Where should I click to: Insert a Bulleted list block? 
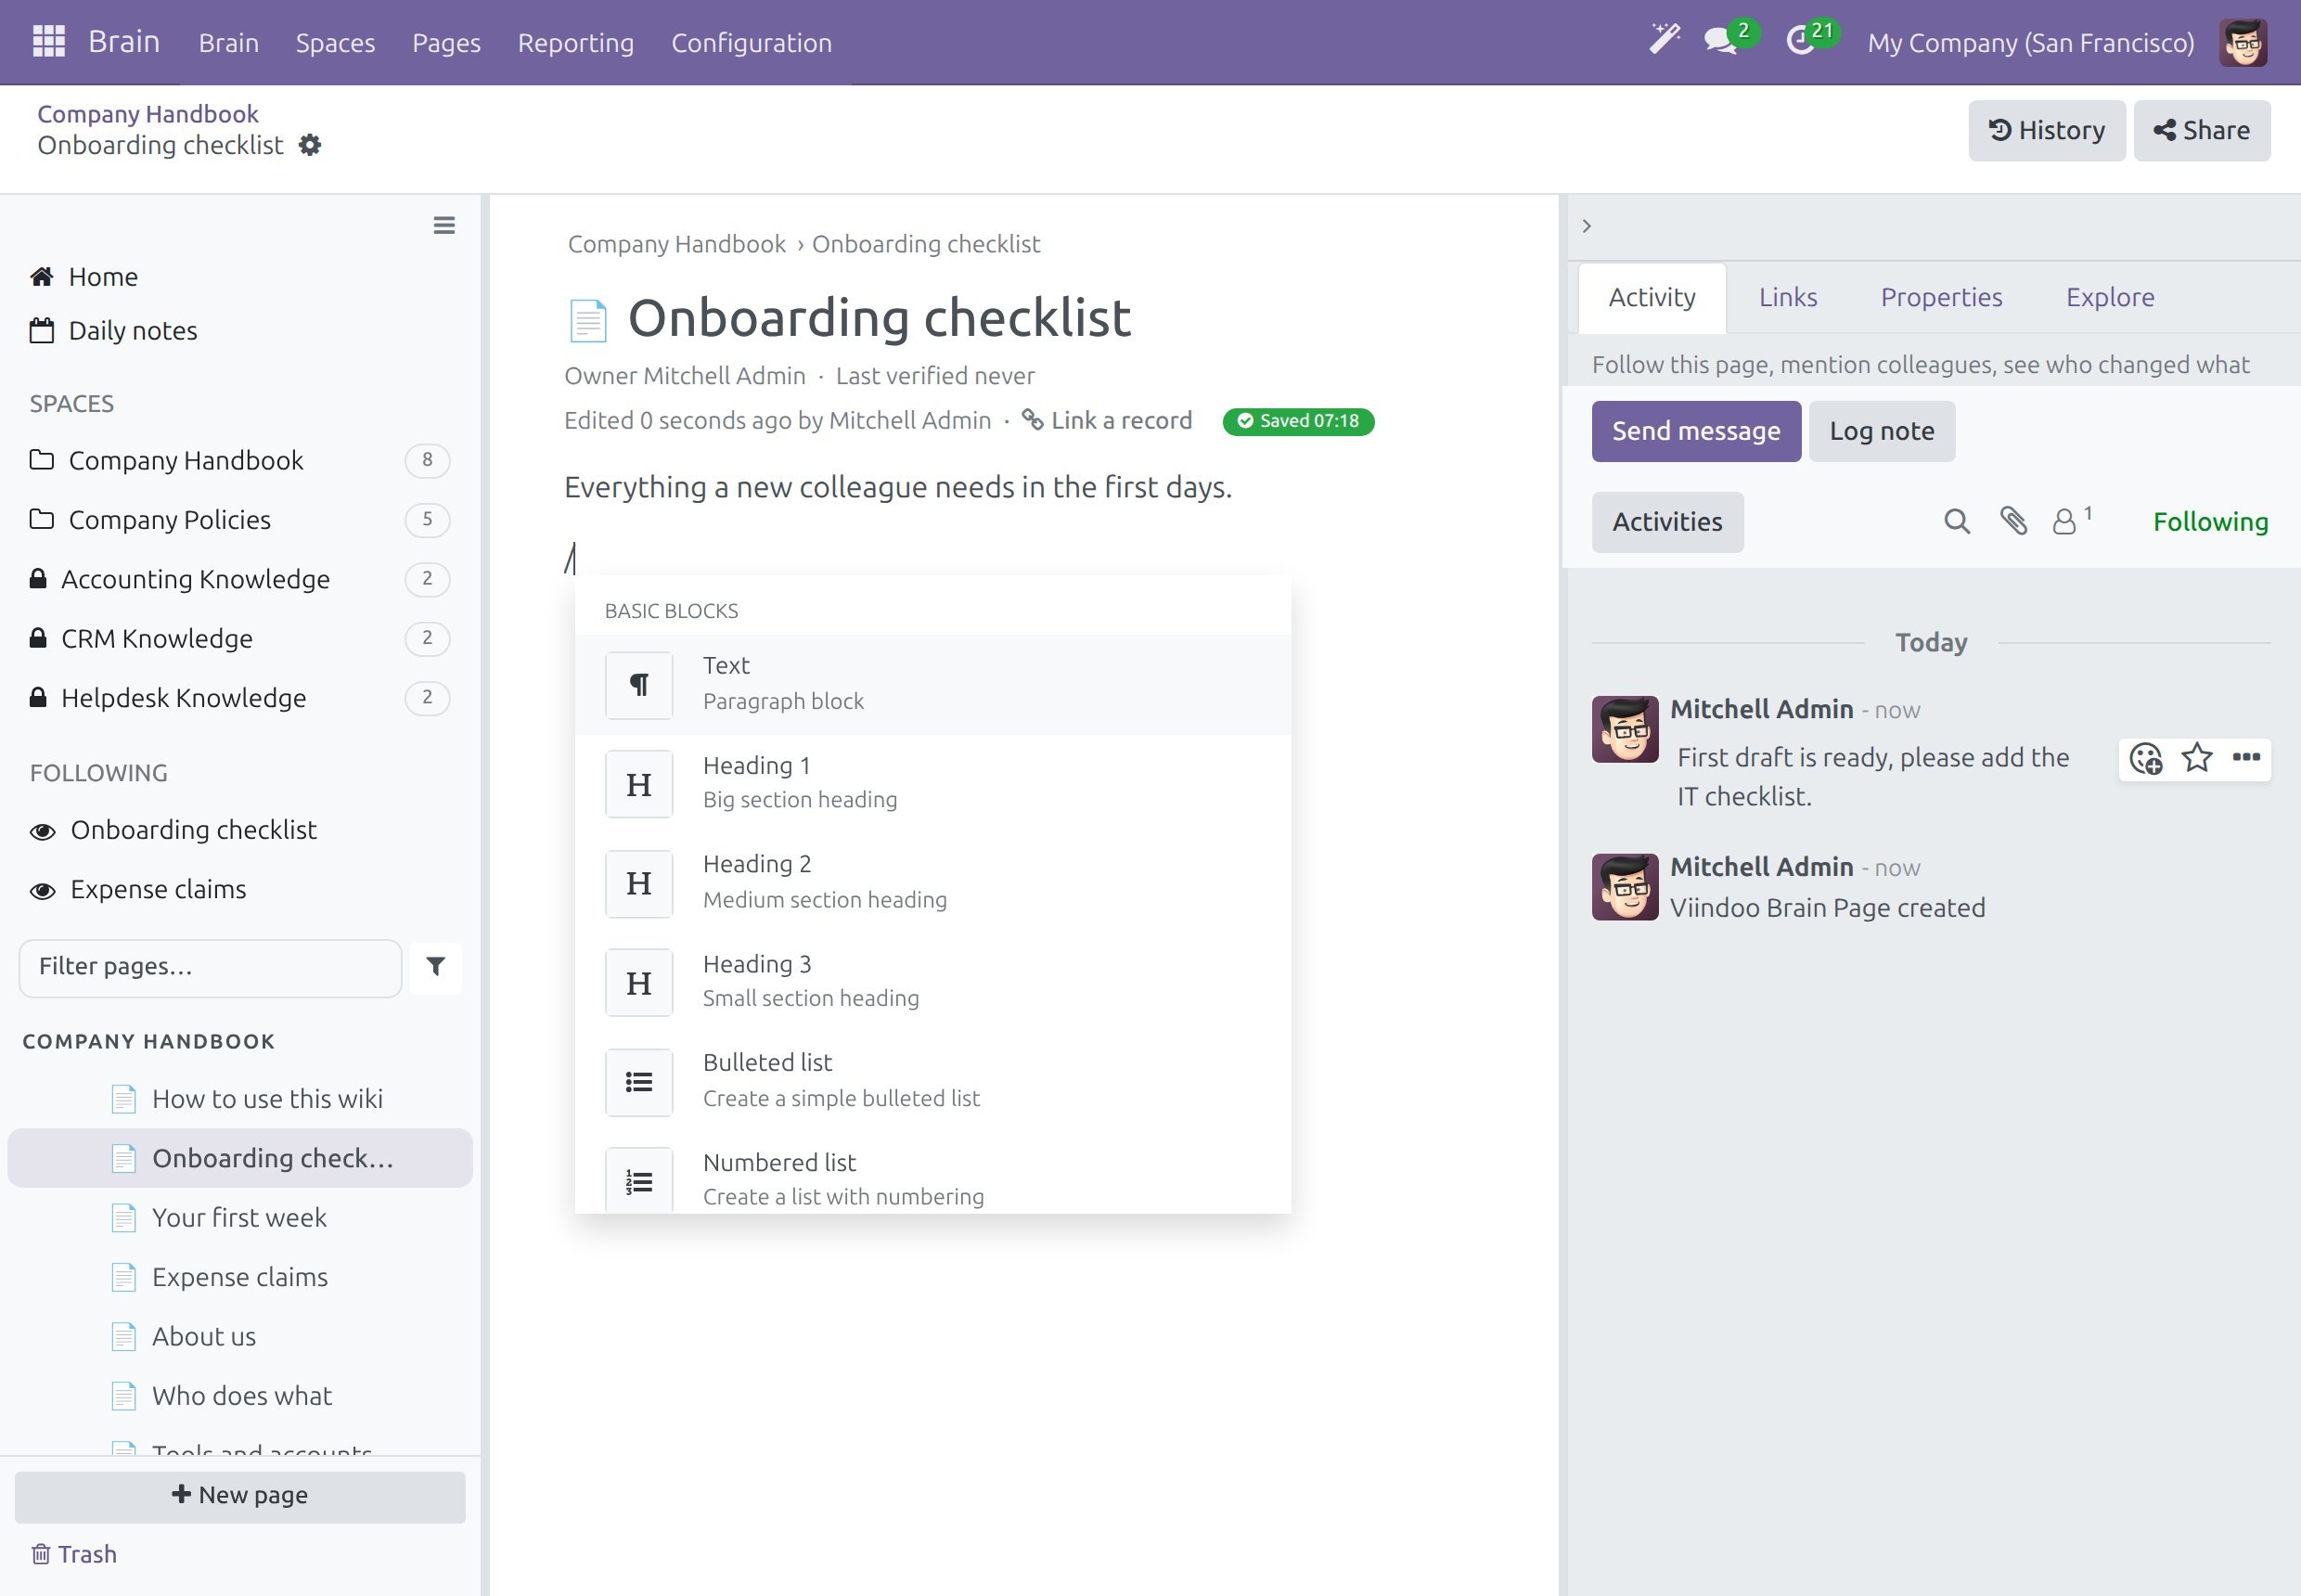(932, 1081)
